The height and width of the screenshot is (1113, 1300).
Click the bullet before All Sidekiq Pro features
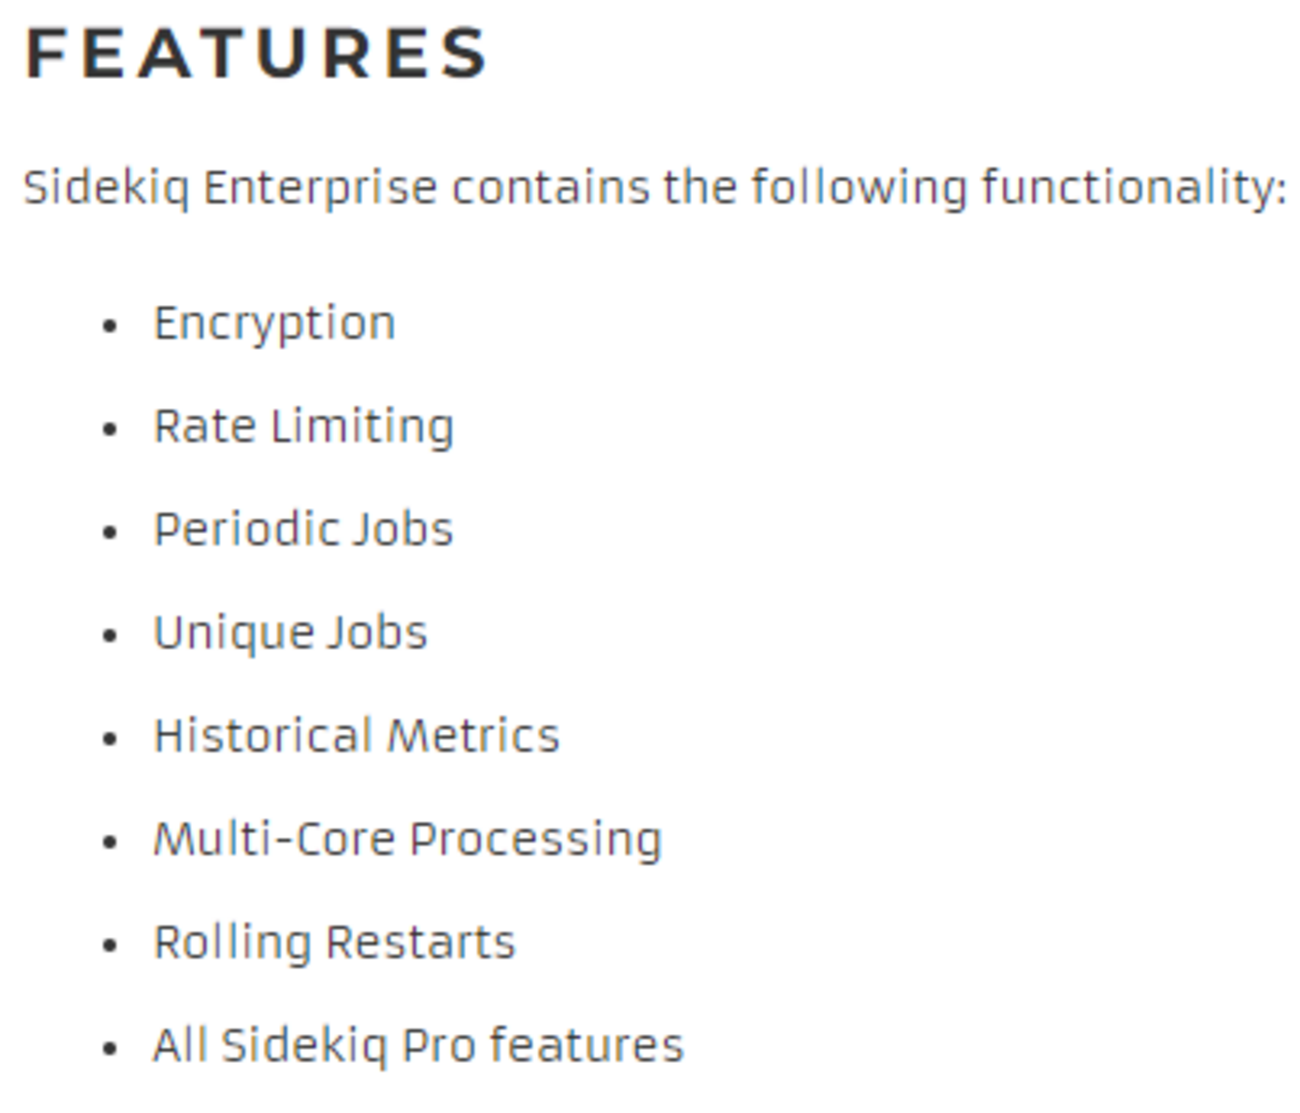[x=110, y=1048]
